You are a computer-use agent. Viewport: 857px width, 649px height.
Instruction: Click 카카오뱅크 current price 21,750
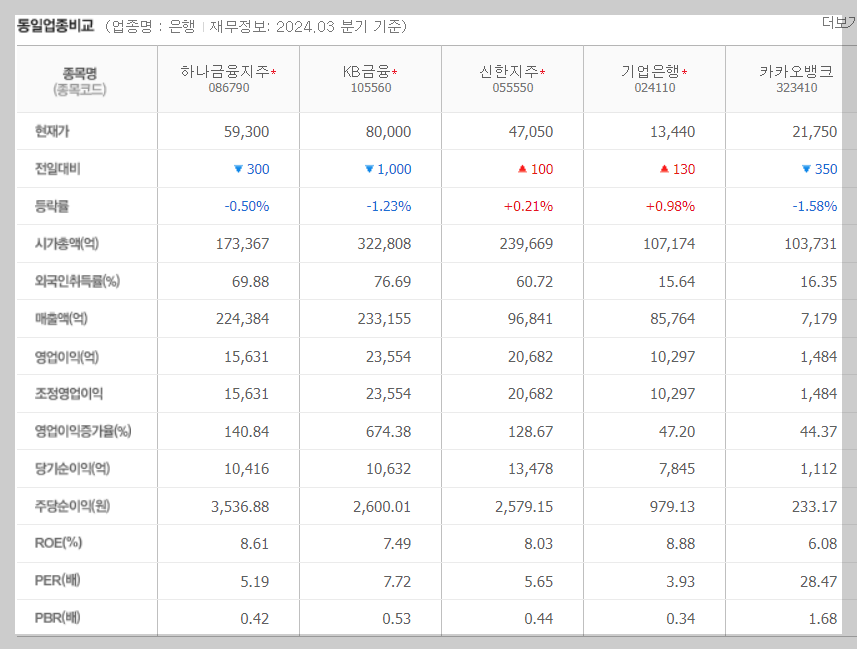coord(815,132)
